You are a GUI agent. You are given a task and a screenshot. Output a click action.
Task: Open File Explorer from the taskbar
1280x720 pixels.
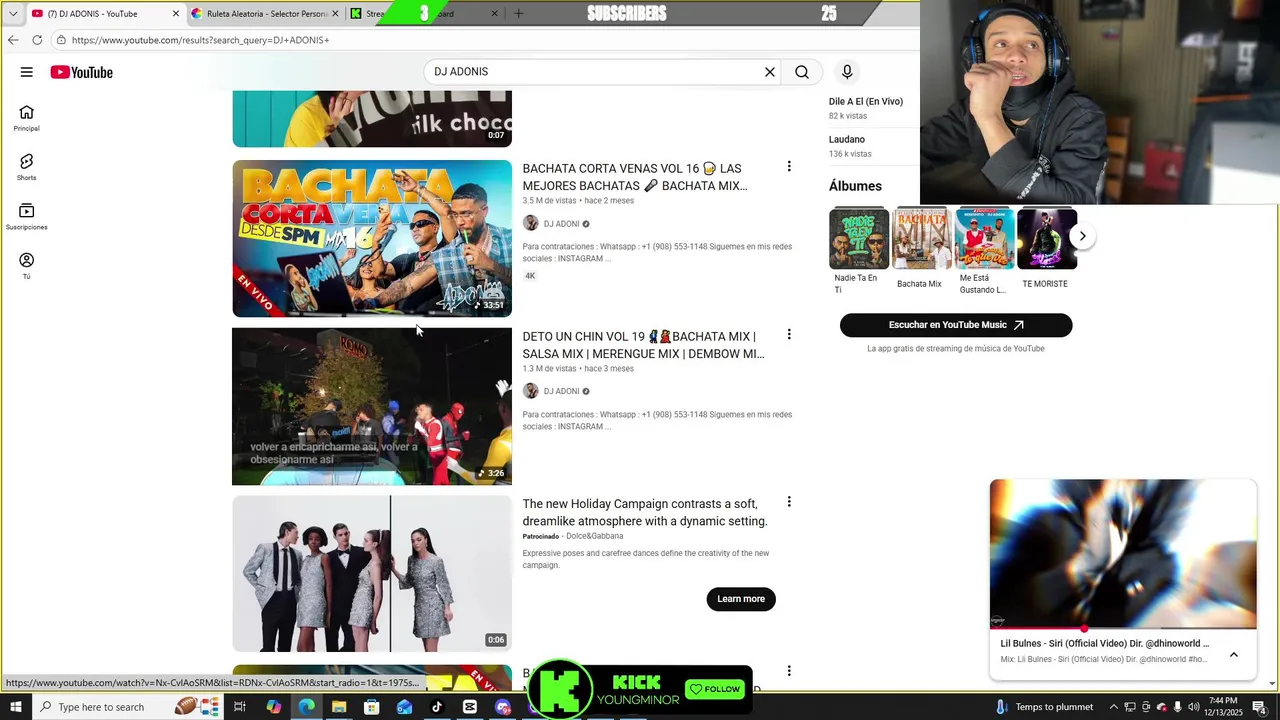[x=339, y=707]
